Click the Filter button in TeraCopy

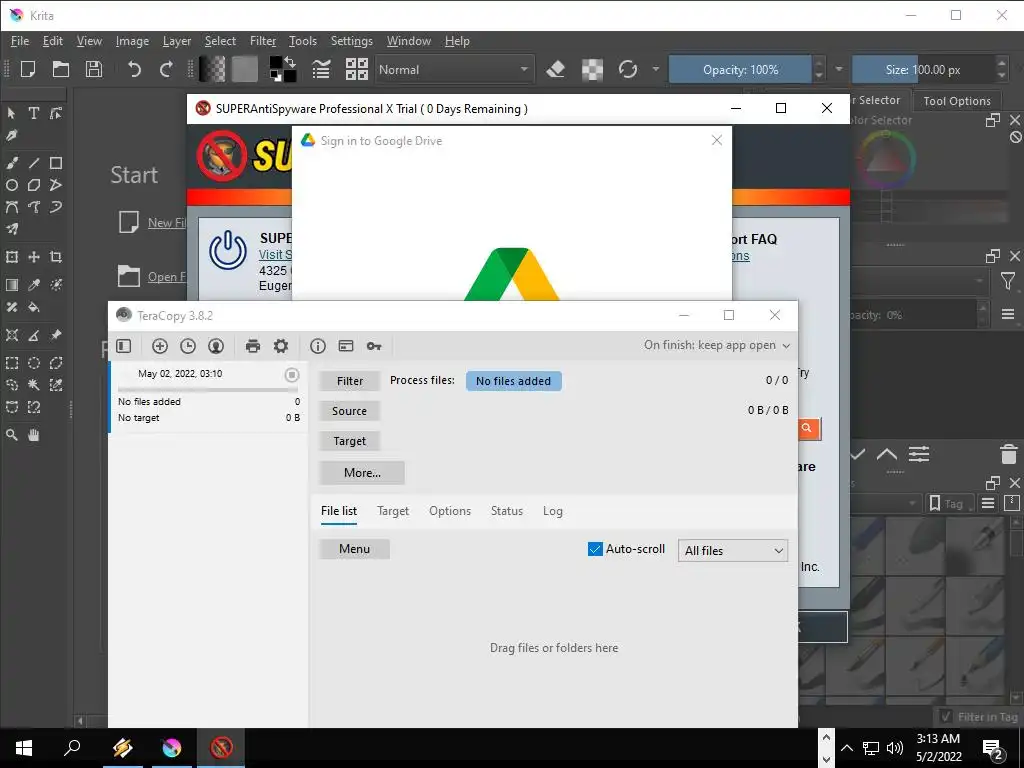click(x=349, y=381)
